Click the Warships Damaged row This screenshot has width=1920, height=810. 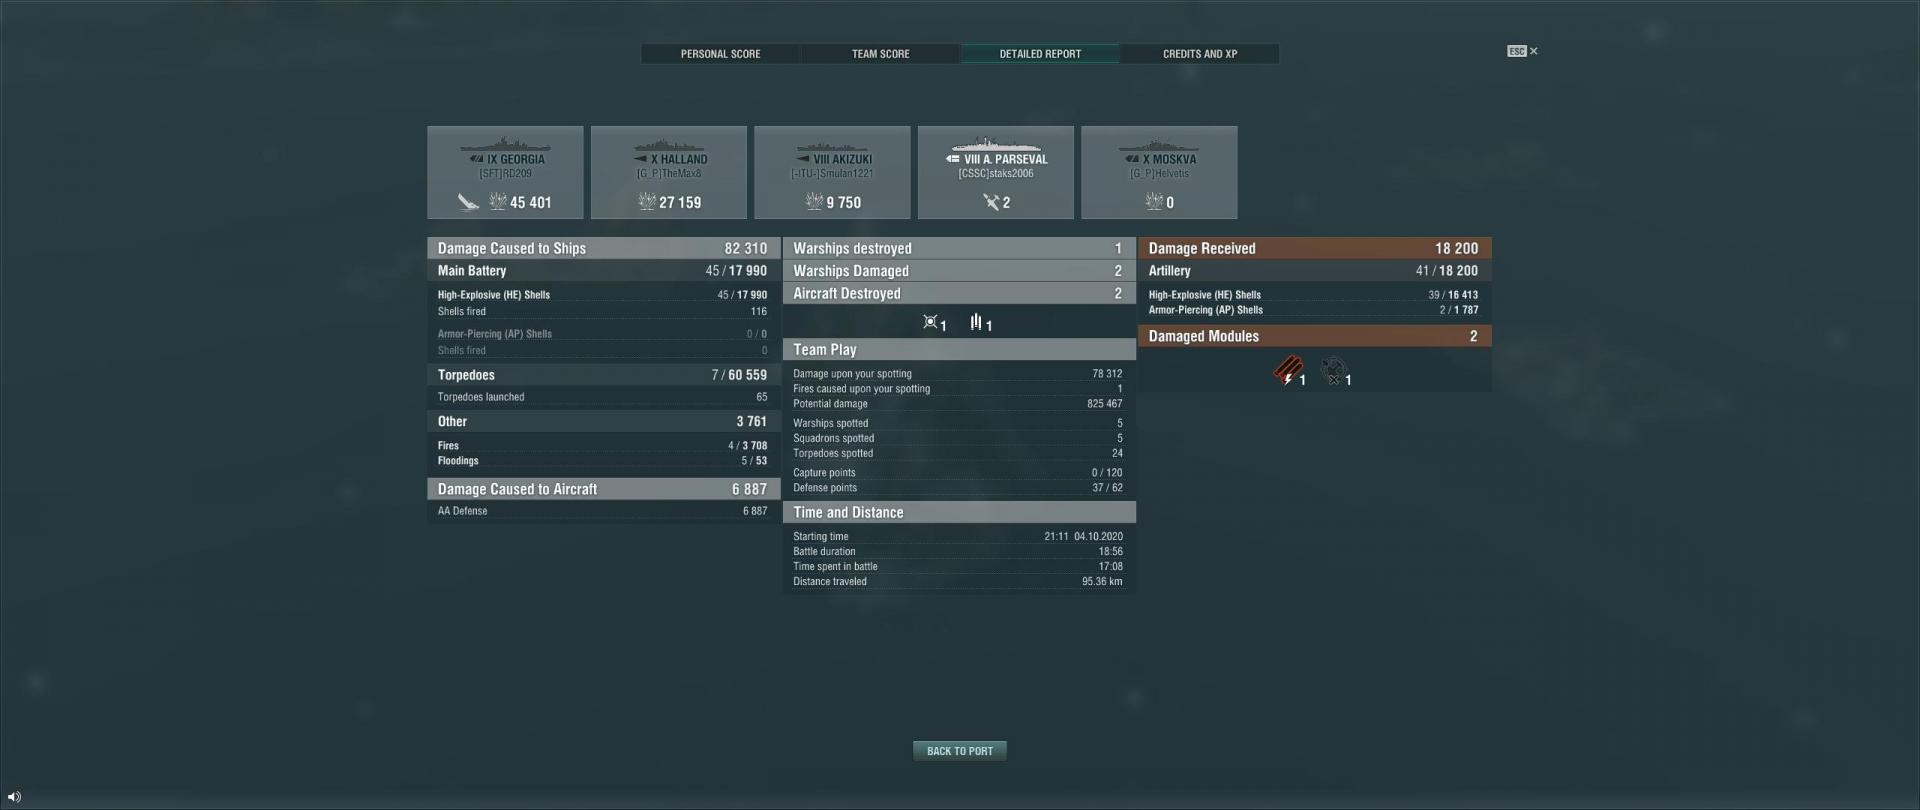coord(959,271)
